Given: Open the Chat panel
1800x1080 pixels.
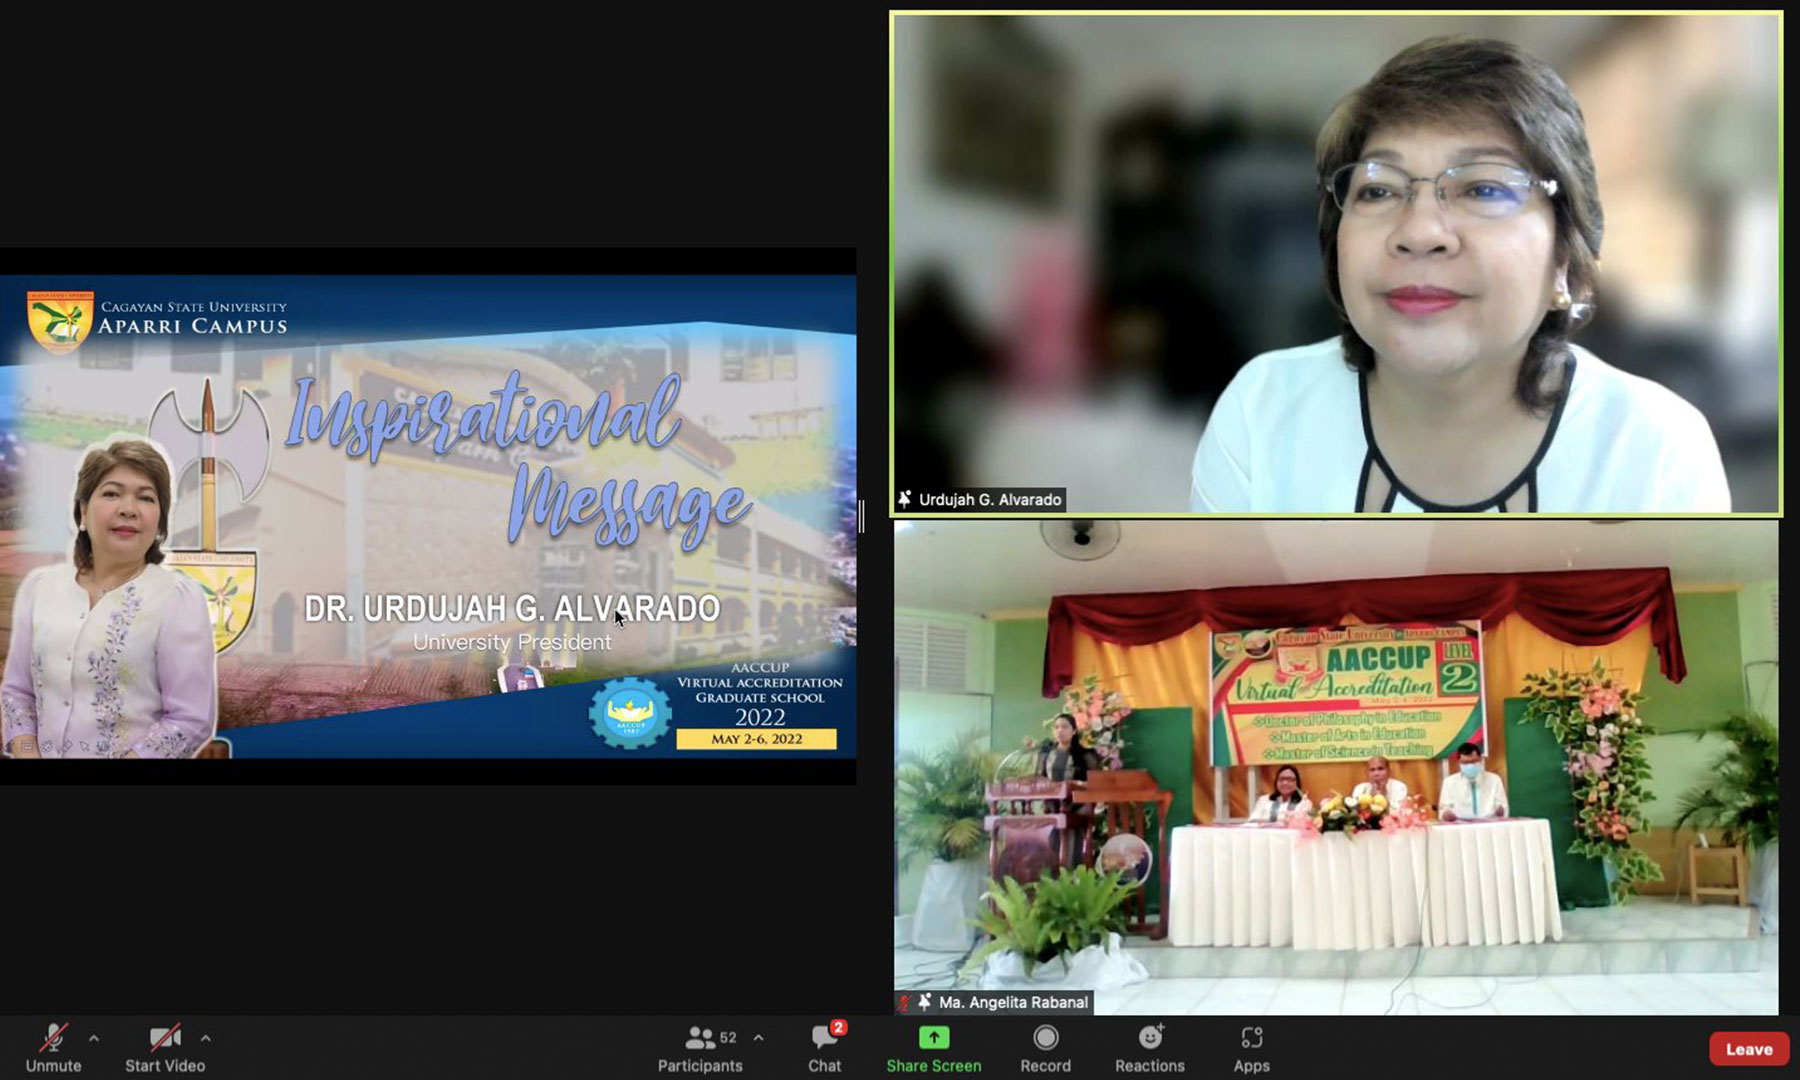Looking at the screenshot, I should [x=825, y=1048].
